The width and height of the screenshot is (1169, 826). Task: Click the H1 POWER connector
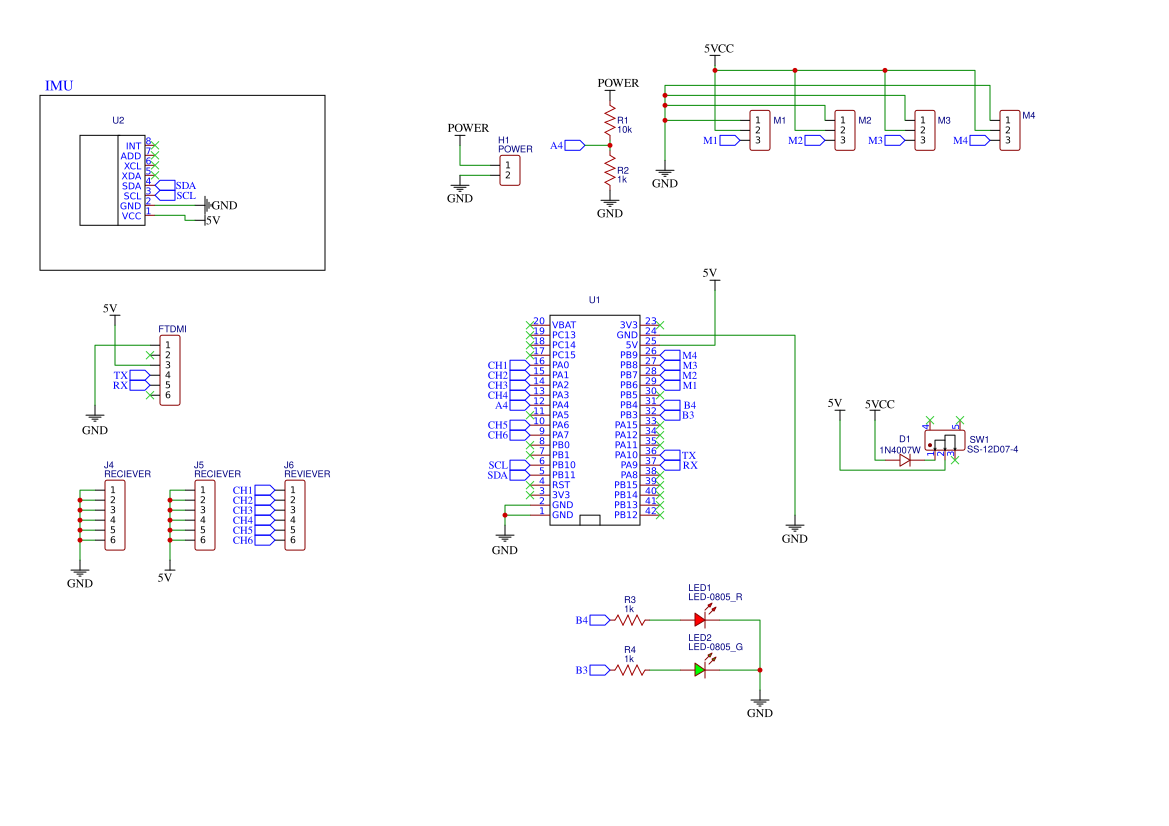tap(510, 170)
